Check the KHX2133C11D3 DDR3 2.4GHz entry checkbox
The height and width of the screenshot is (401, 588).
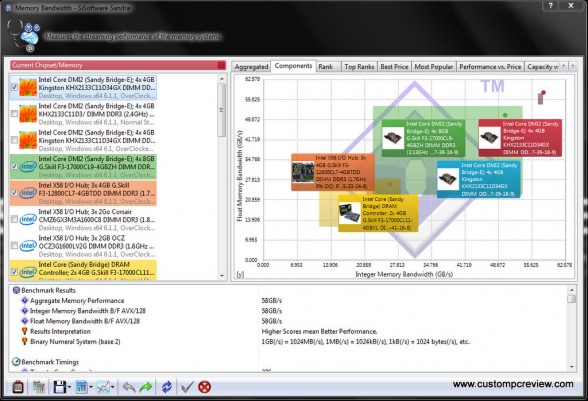[x=14, y=113]
